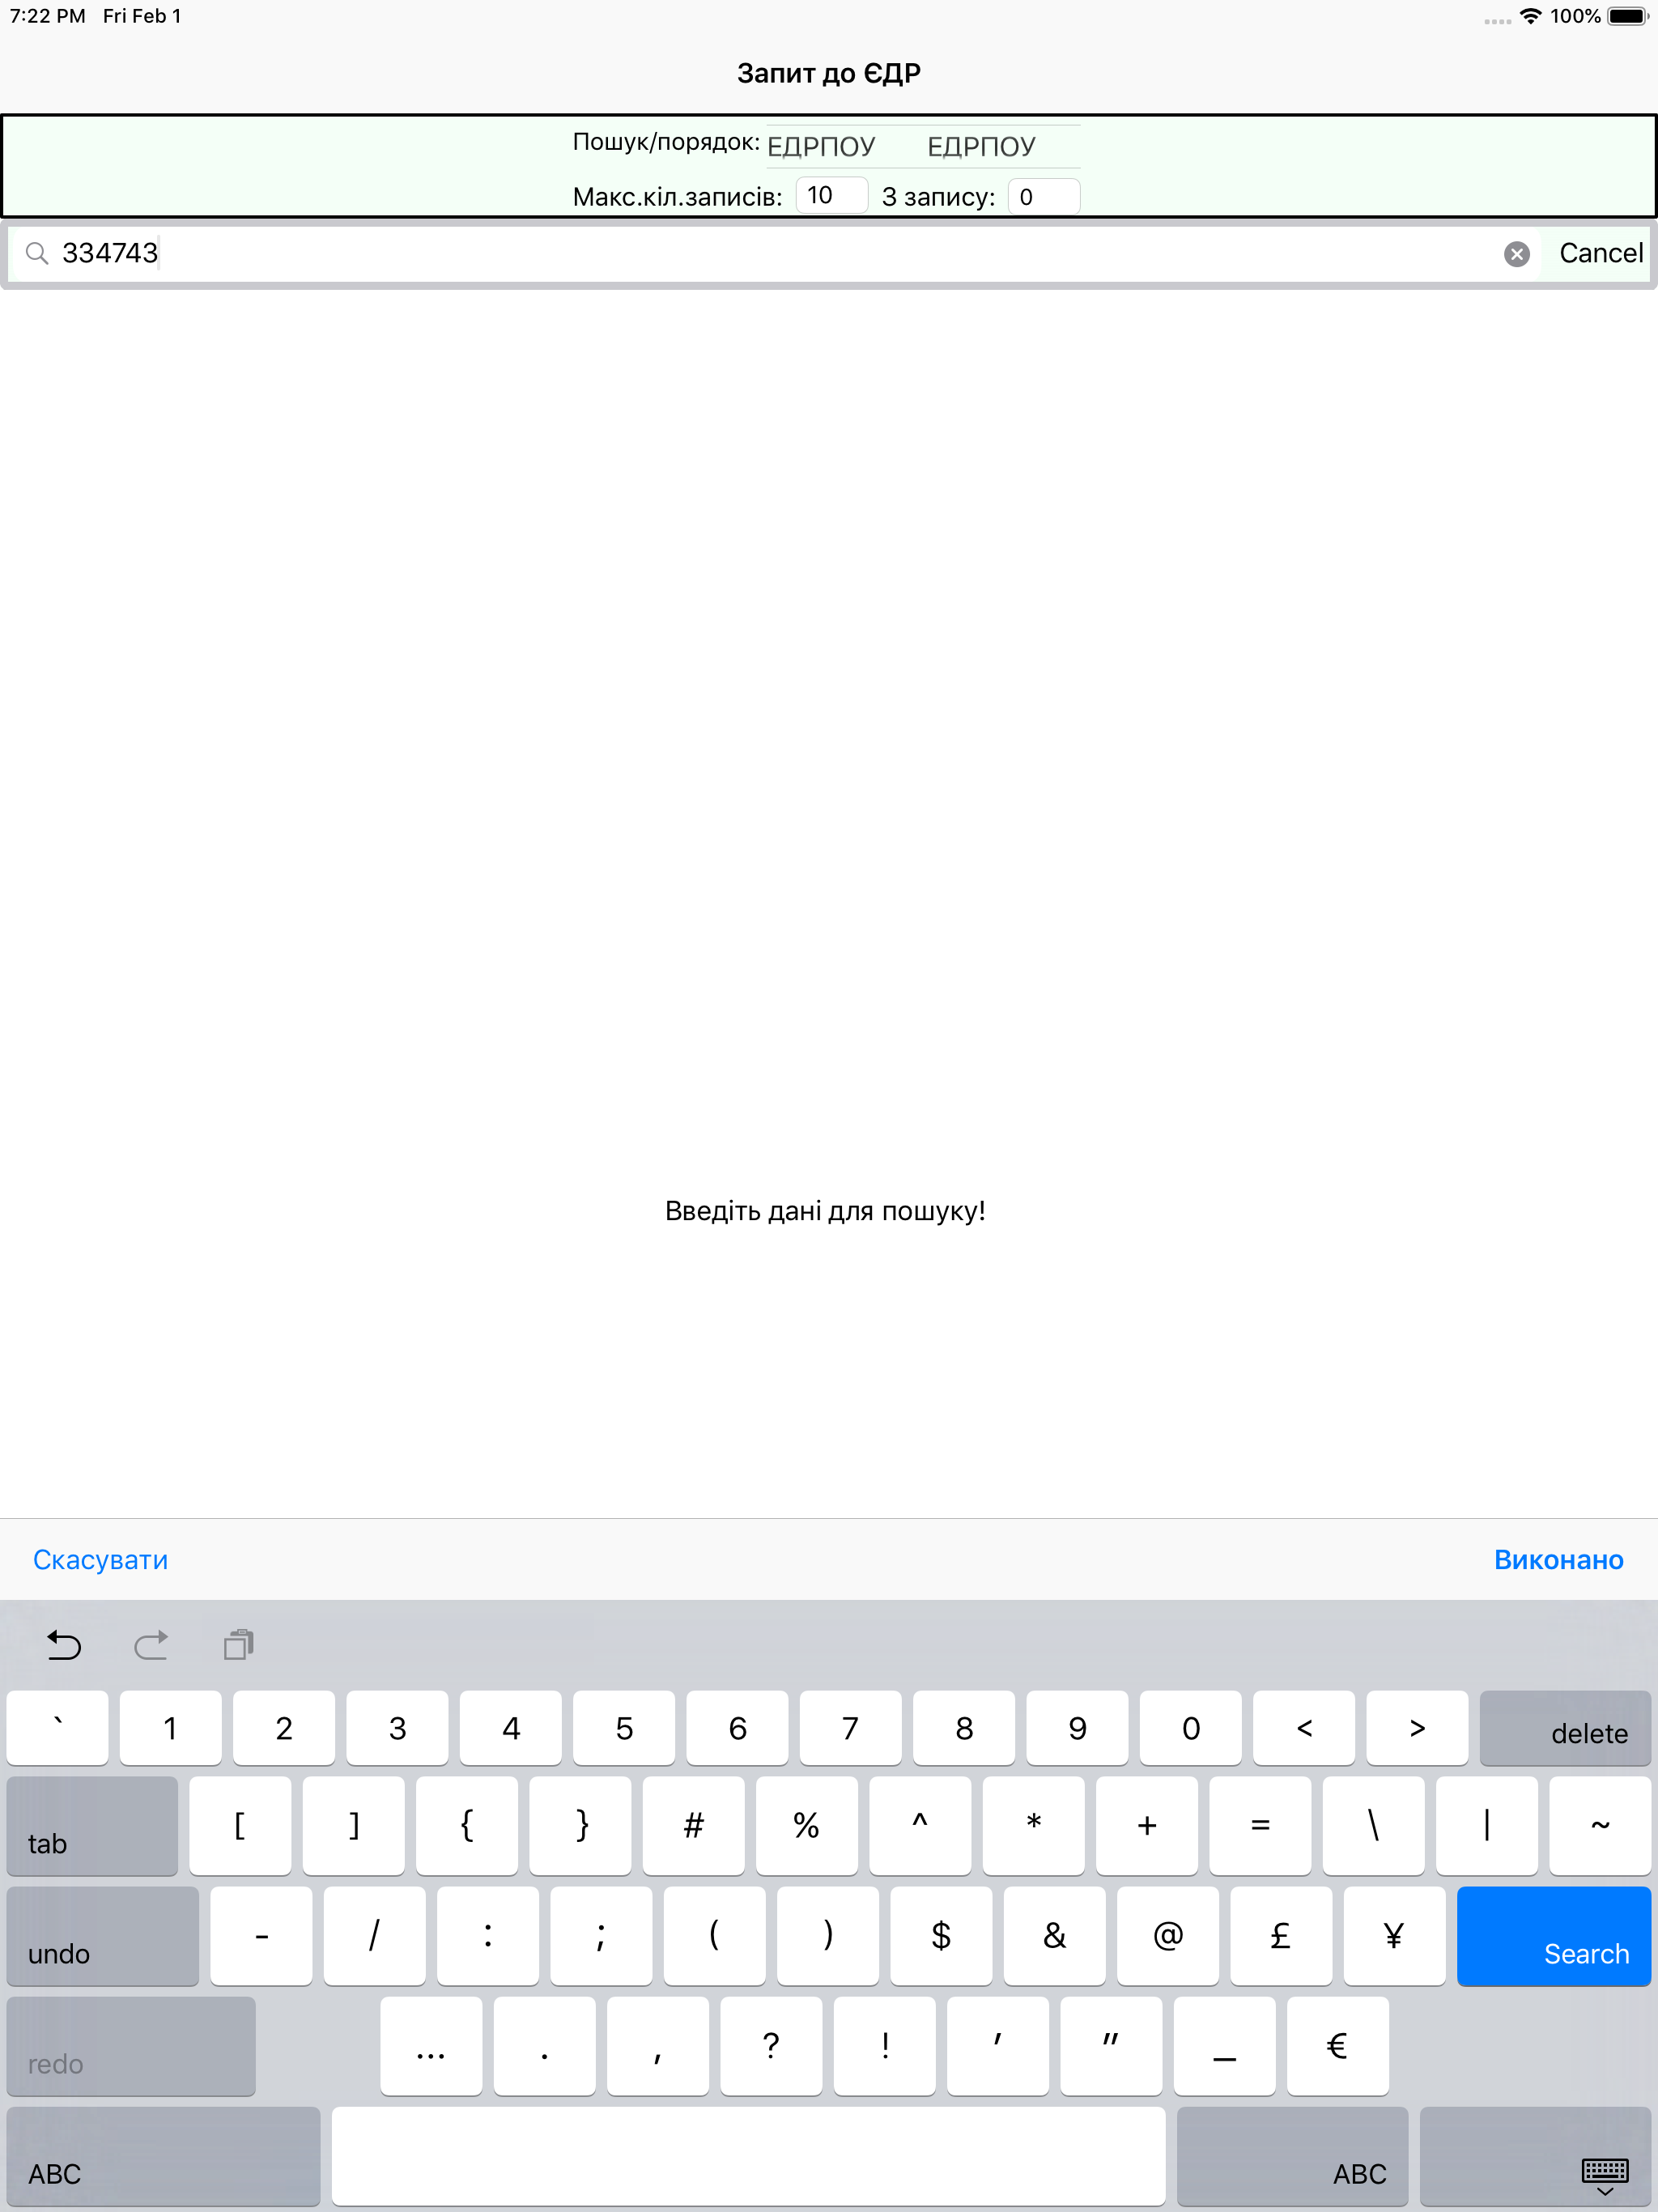Tap the equals key
The image size is (1658, 2212).
click(x=1260, y=1826)
